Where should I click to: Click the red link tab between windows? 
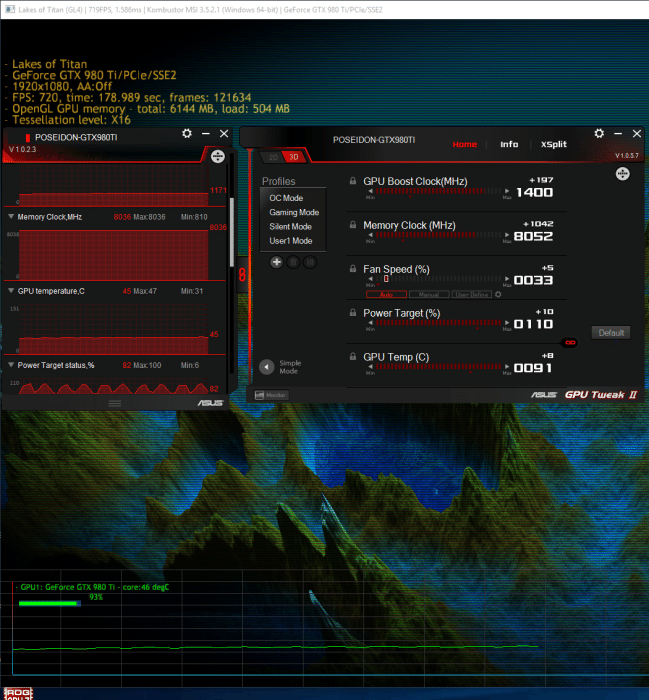242,274
